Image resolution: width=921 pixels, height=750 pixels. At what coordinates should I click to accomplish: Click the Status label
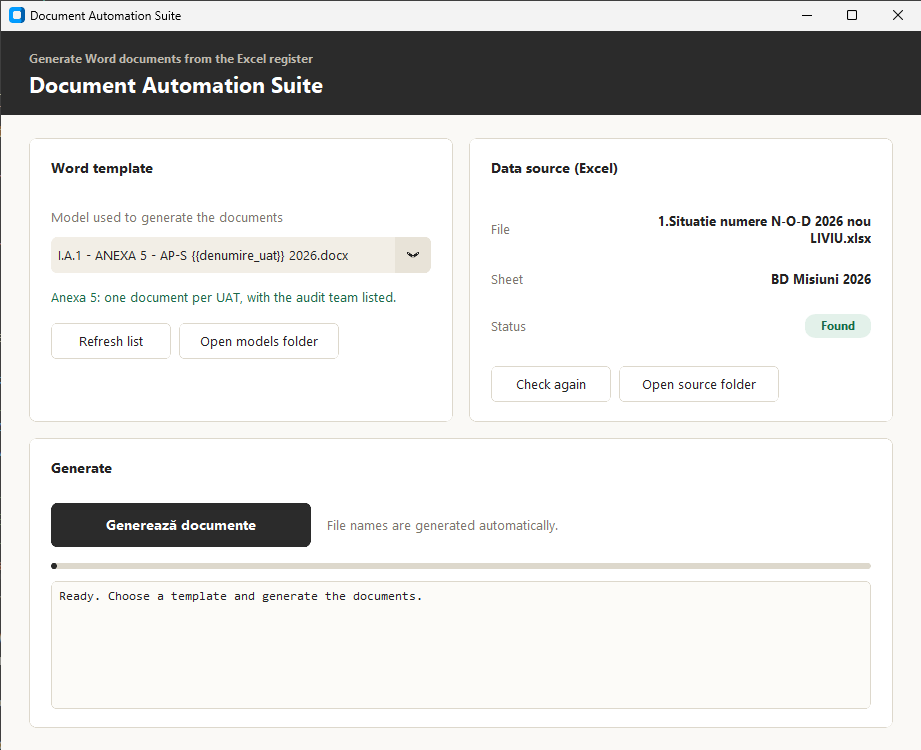tap(508, 327)
